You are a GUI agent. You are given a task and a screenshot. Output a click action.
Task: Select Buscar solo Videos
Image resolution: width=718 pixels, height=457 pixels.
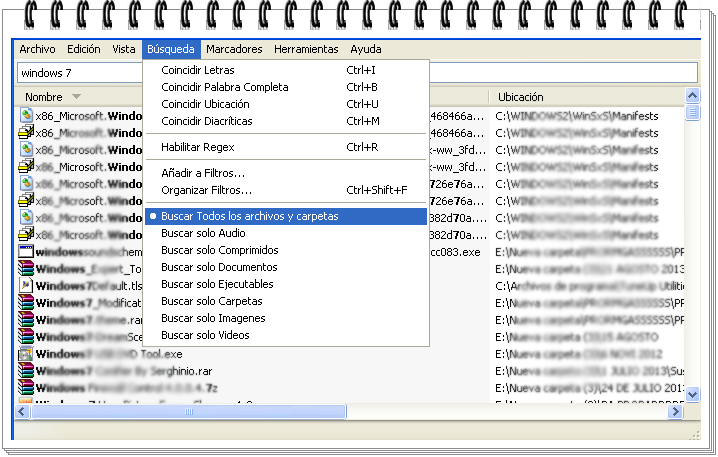pos(286,335)
